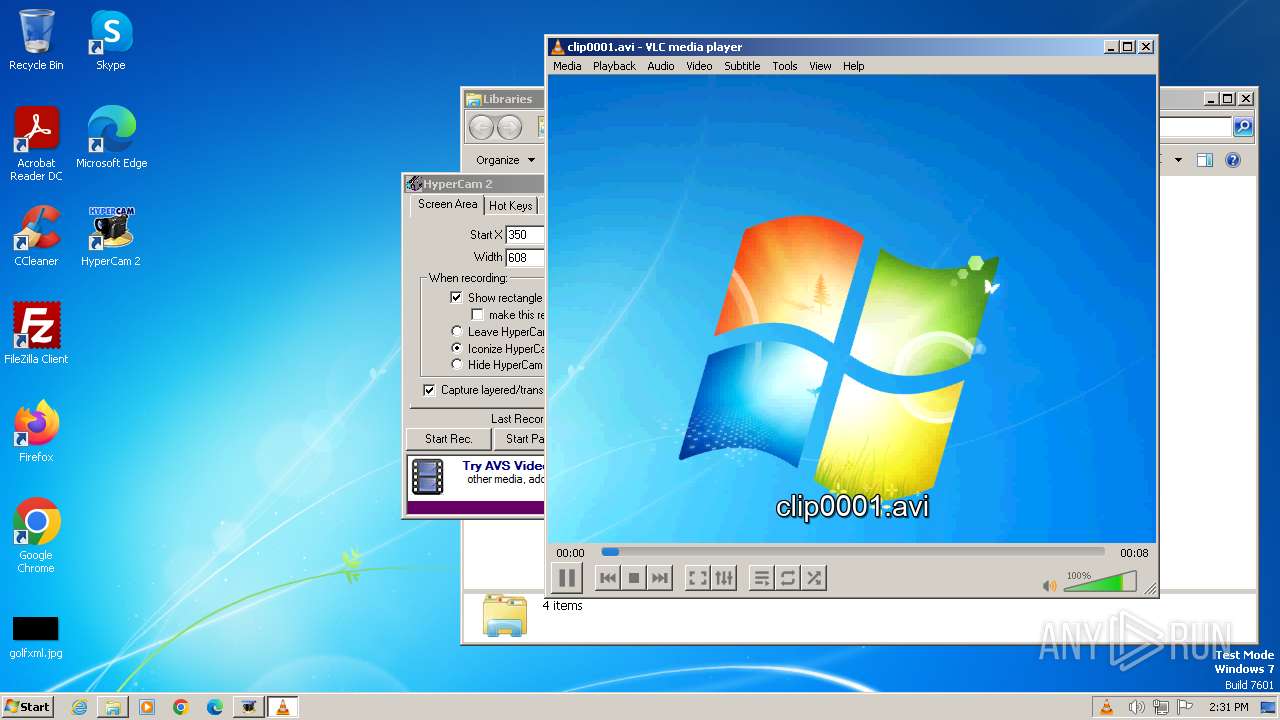Open Acrobat Reader DC shortcut
This screenshot has height=720, width=1280.
pyautogui.click(x=36, y=144)
